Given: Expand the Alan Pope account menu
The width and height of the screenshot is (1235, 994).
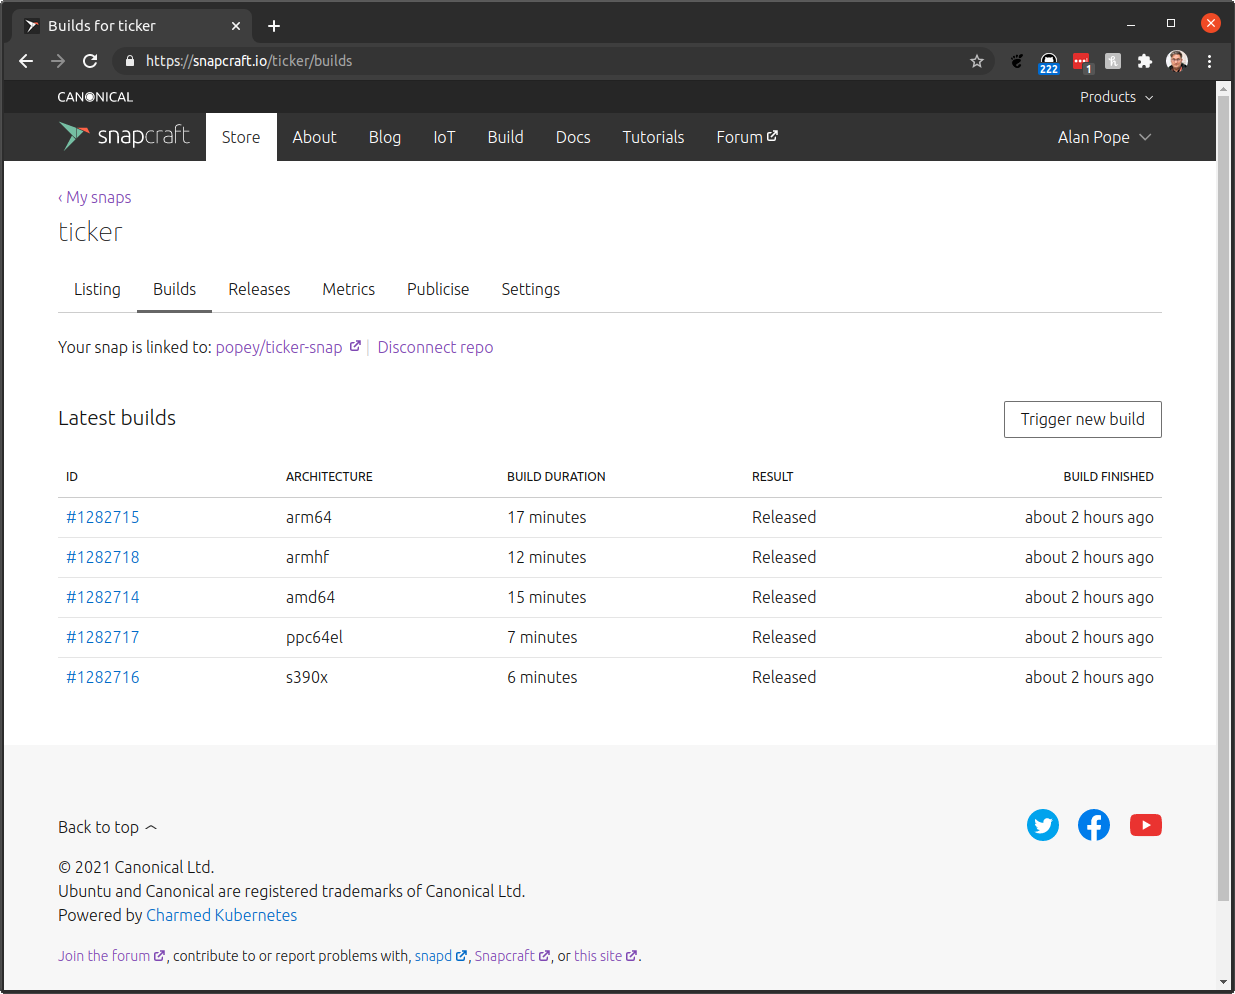Looking at the screenshot, I should (1105, 137).
